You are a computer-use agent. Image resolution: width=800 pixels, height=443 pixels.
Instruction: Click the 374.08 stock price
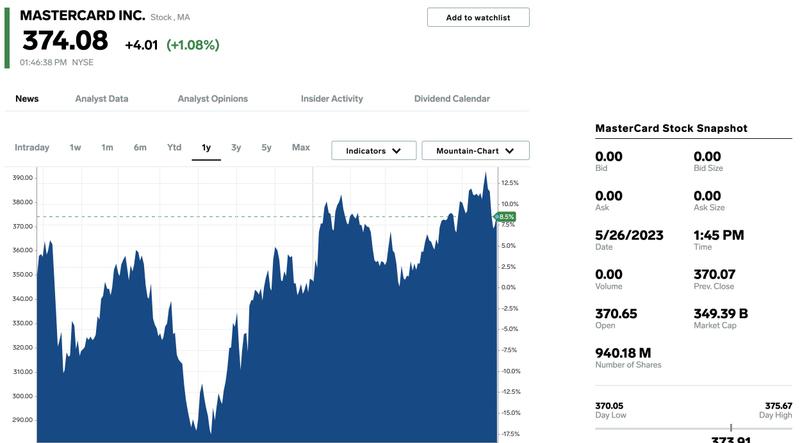tap(65, 40)
